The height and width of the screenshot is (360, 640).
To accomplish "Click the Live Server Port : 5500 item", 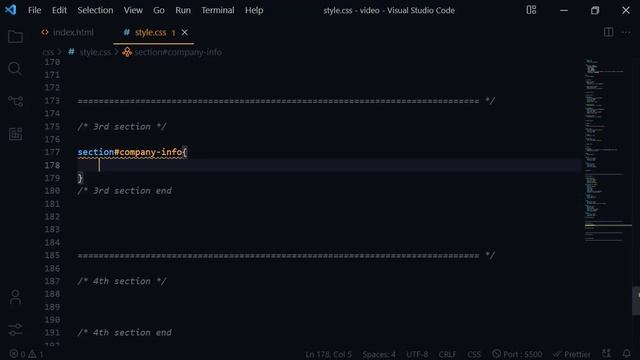I will 517,354.
